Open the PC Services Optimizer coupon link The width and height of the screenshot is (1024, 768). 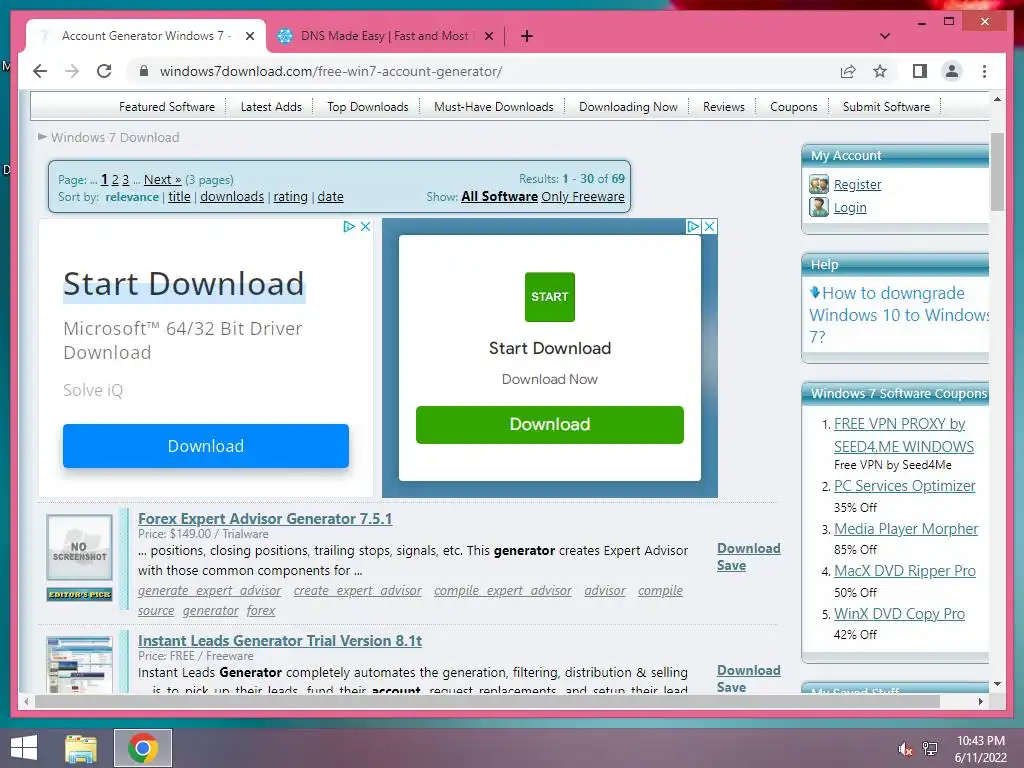pos(904,486)
